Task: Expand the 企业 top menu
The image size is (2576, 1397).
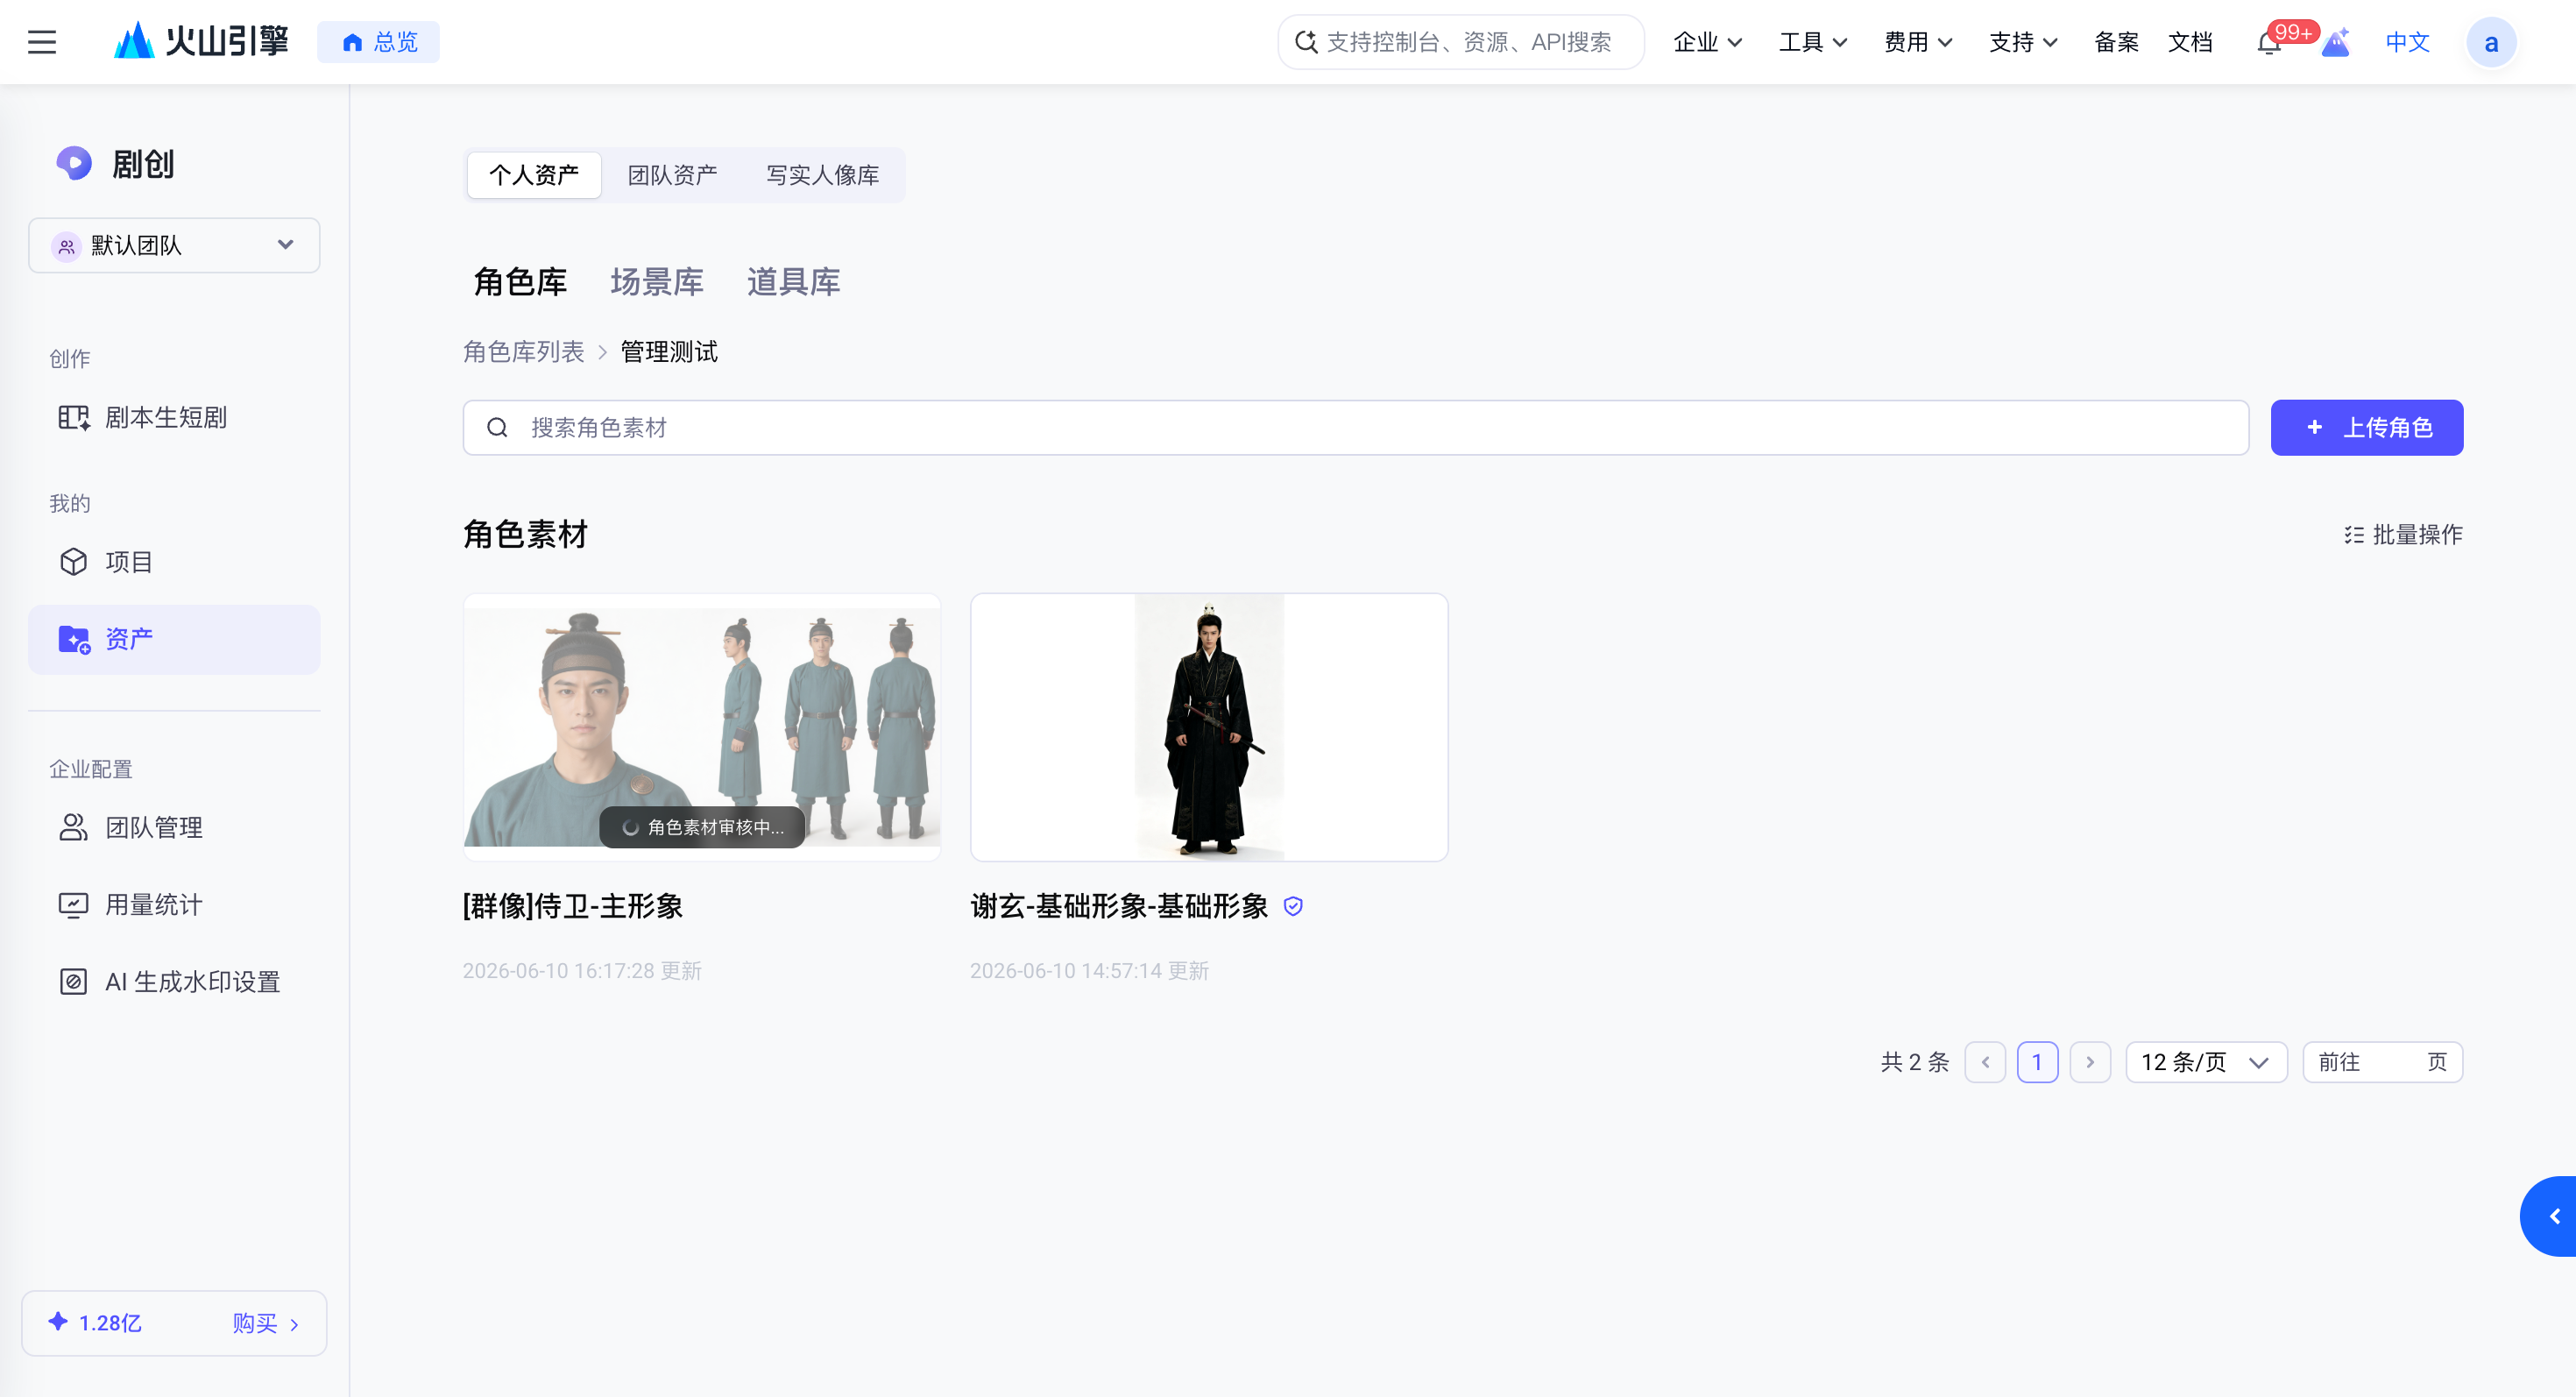Action: click(1707, 42)
